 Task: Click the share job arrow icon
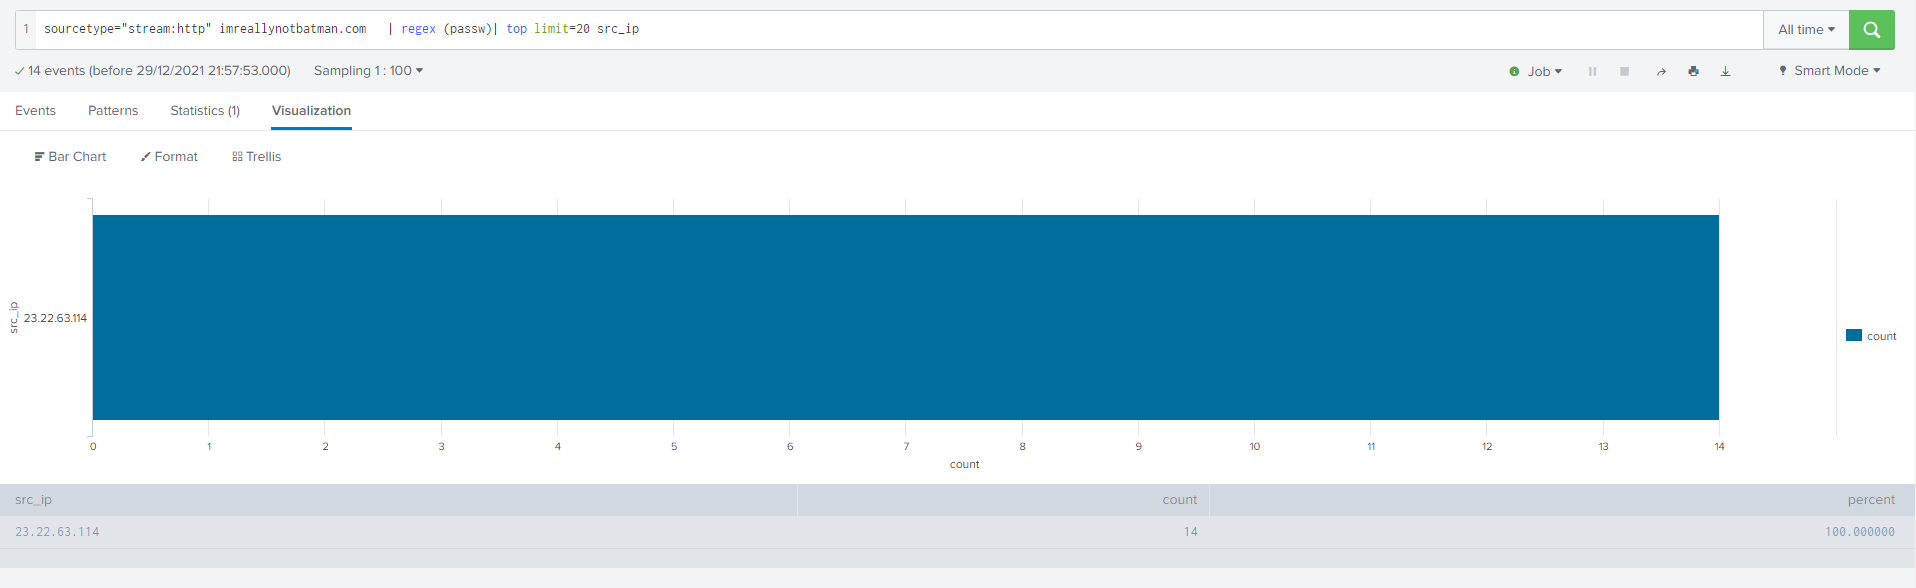click(x=1660, y=71)
